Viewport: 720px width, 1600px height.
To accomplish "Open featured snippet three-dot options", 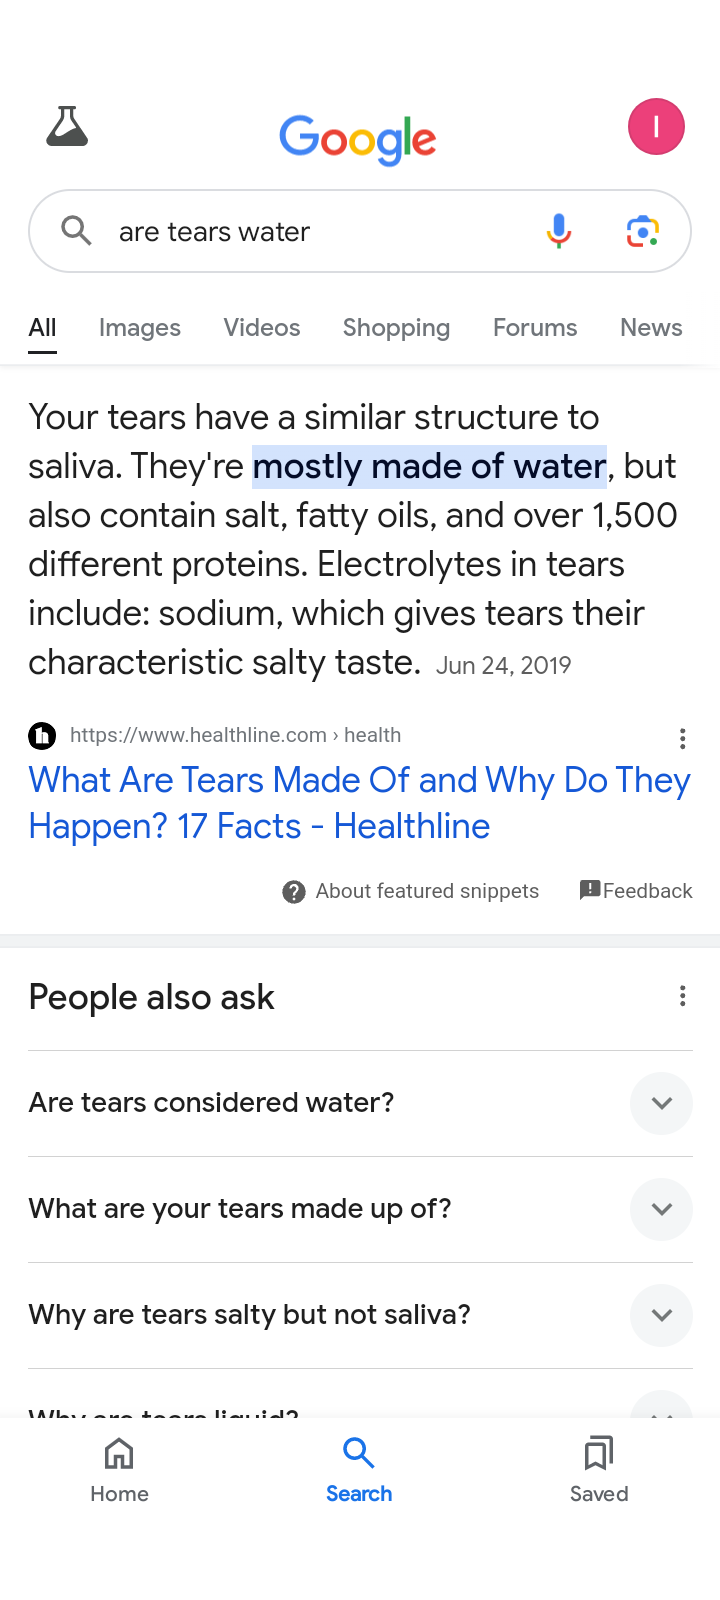I will (682, 739).
